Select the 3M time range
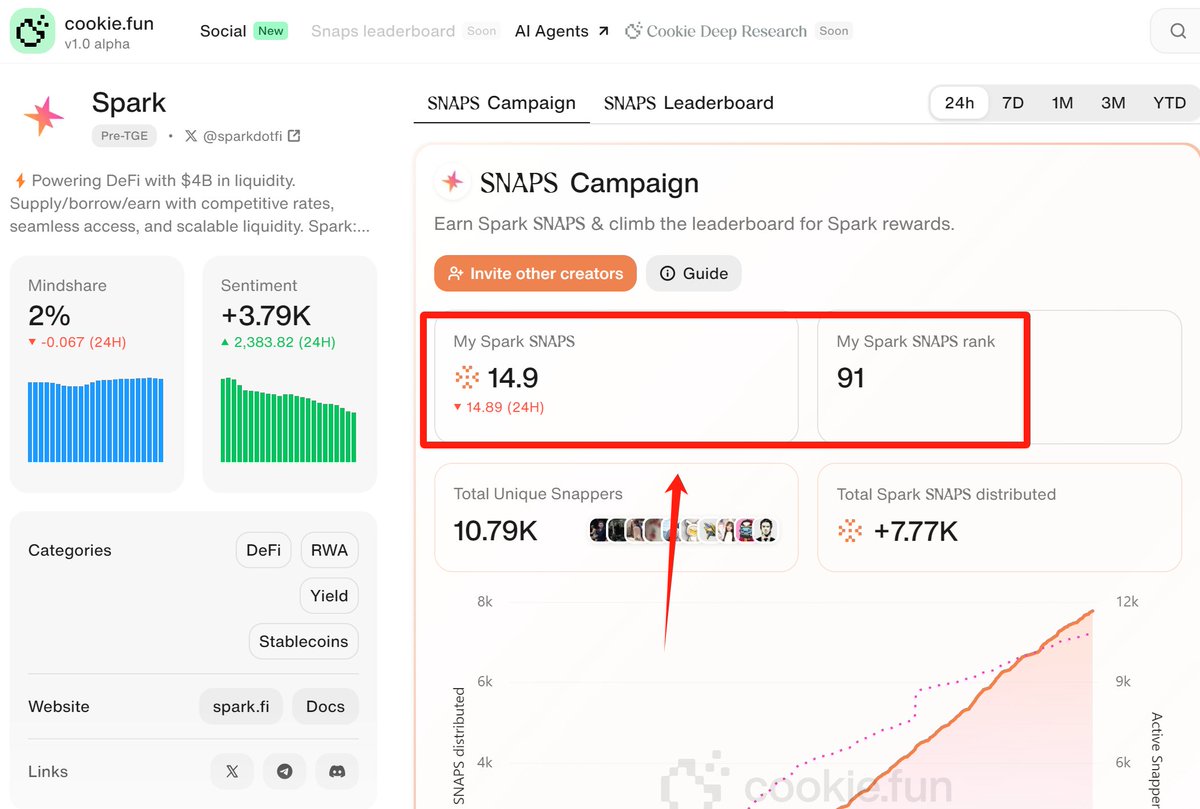The width and height of the screenshot is (1200, 809). pyautogui.click(x=1113, y=103)
